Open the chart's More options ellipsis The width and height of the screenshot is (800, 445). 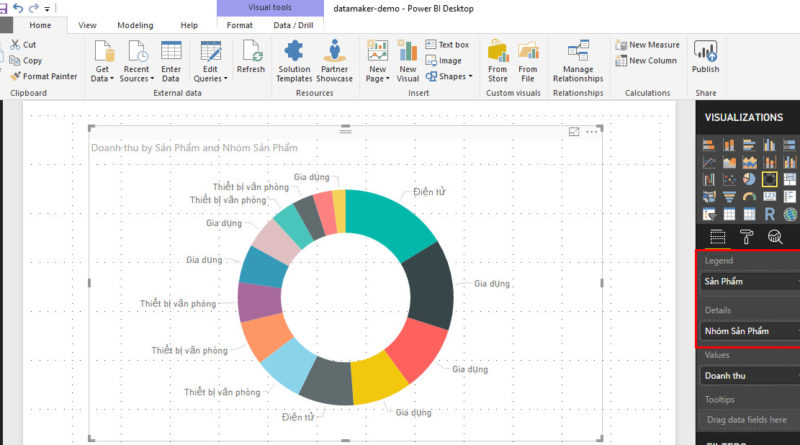coord(592,132)
